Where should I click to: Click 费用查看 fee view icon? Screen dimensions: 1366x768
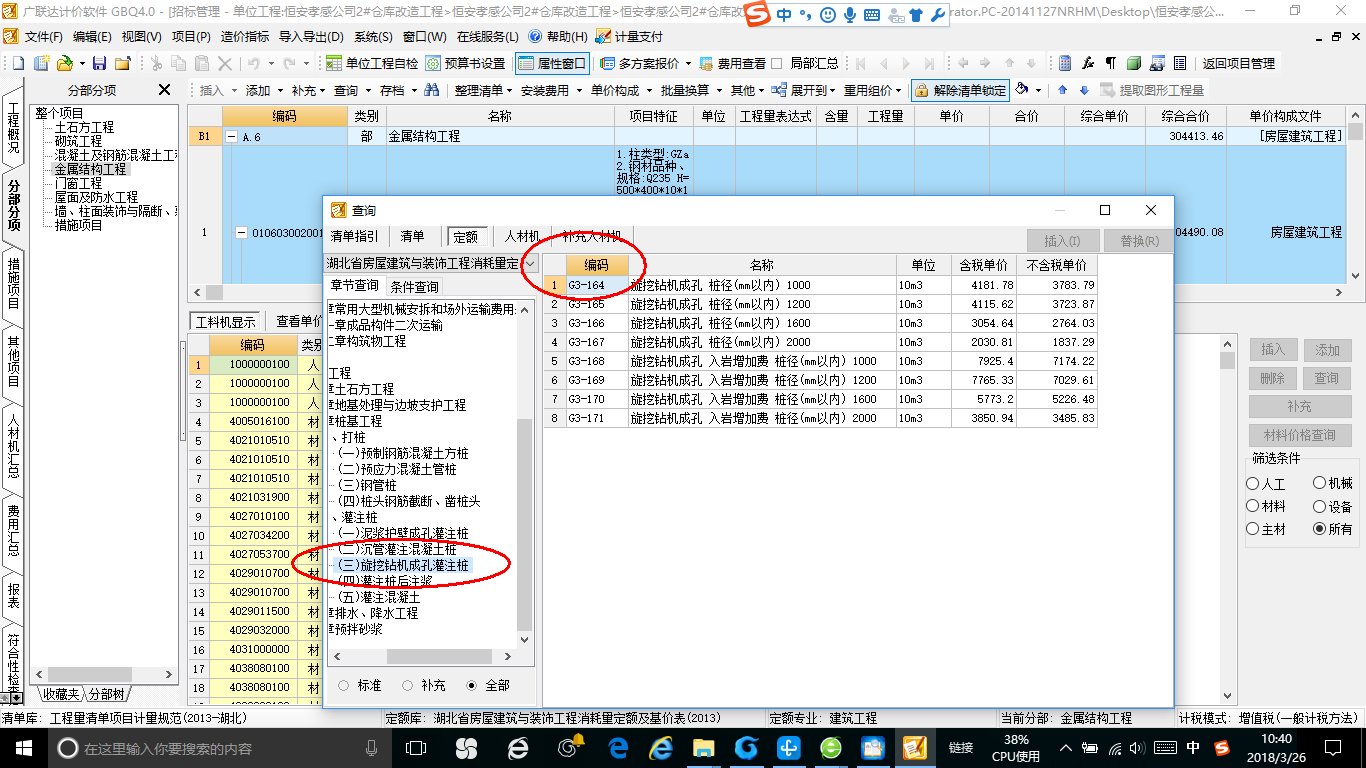point(733,63)
